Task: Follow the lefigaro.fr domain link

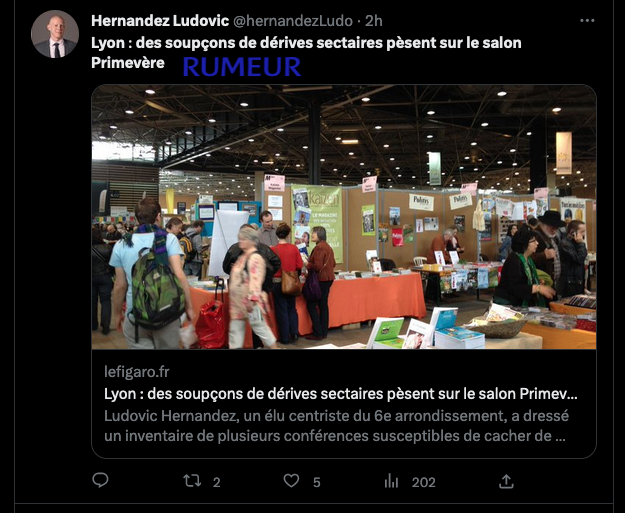Action: (x=137, y=372)
